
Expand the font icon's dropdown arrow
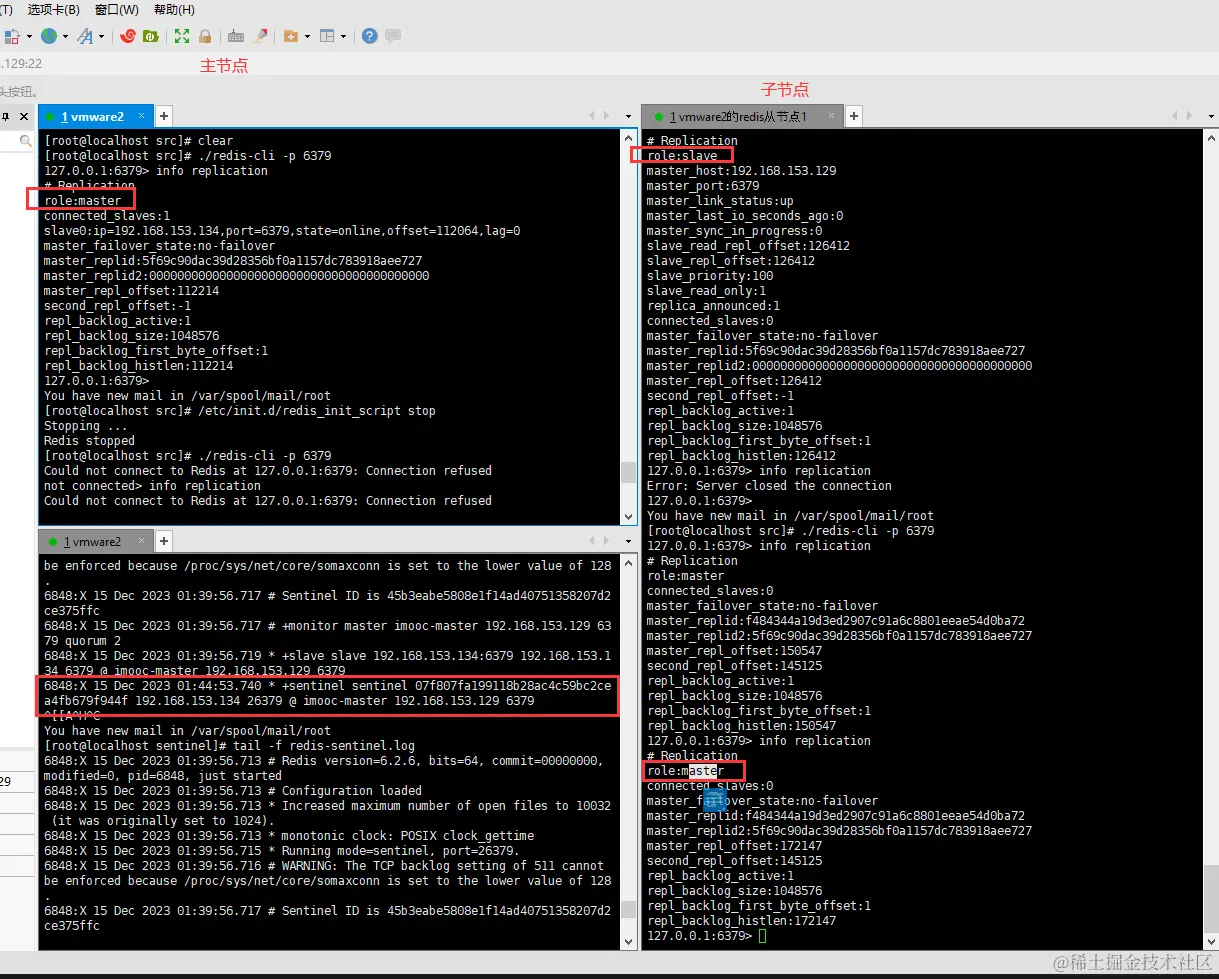pyautogui.click(x=101, y=36)
